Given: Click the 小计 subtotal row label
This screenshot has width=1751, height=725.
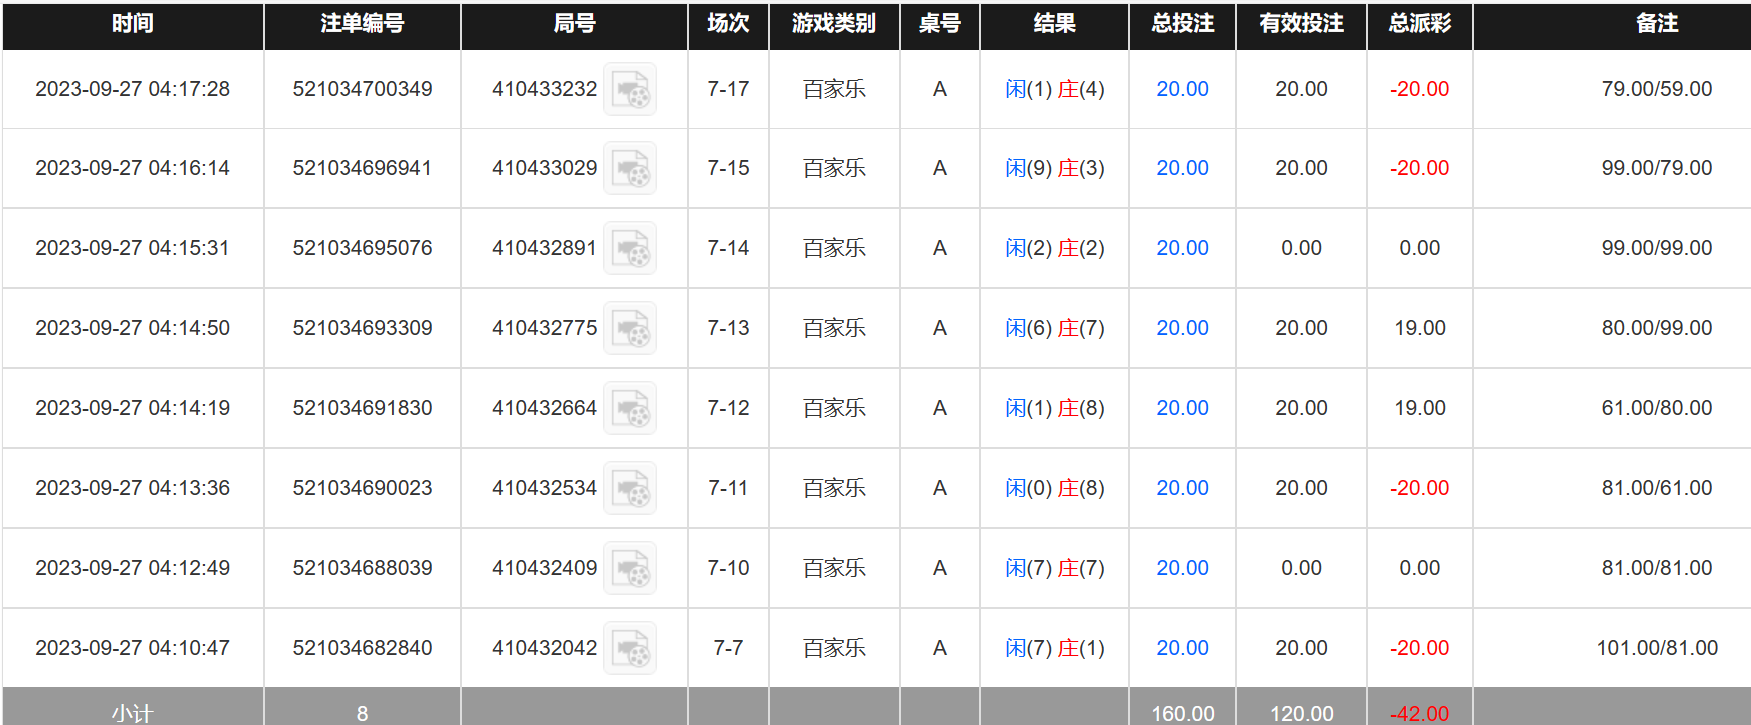Looking at the screenshot, I should 132,713.
